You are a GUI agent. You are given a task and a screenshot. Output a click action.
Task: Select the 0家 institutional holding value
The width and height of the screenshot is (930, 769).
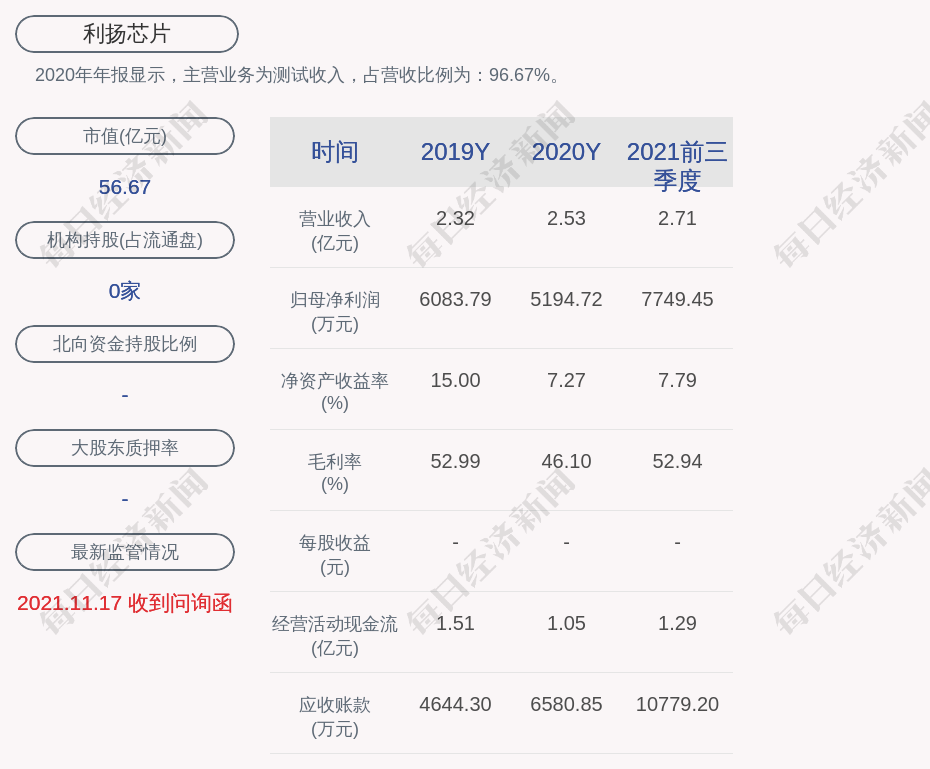pos(125,291)
